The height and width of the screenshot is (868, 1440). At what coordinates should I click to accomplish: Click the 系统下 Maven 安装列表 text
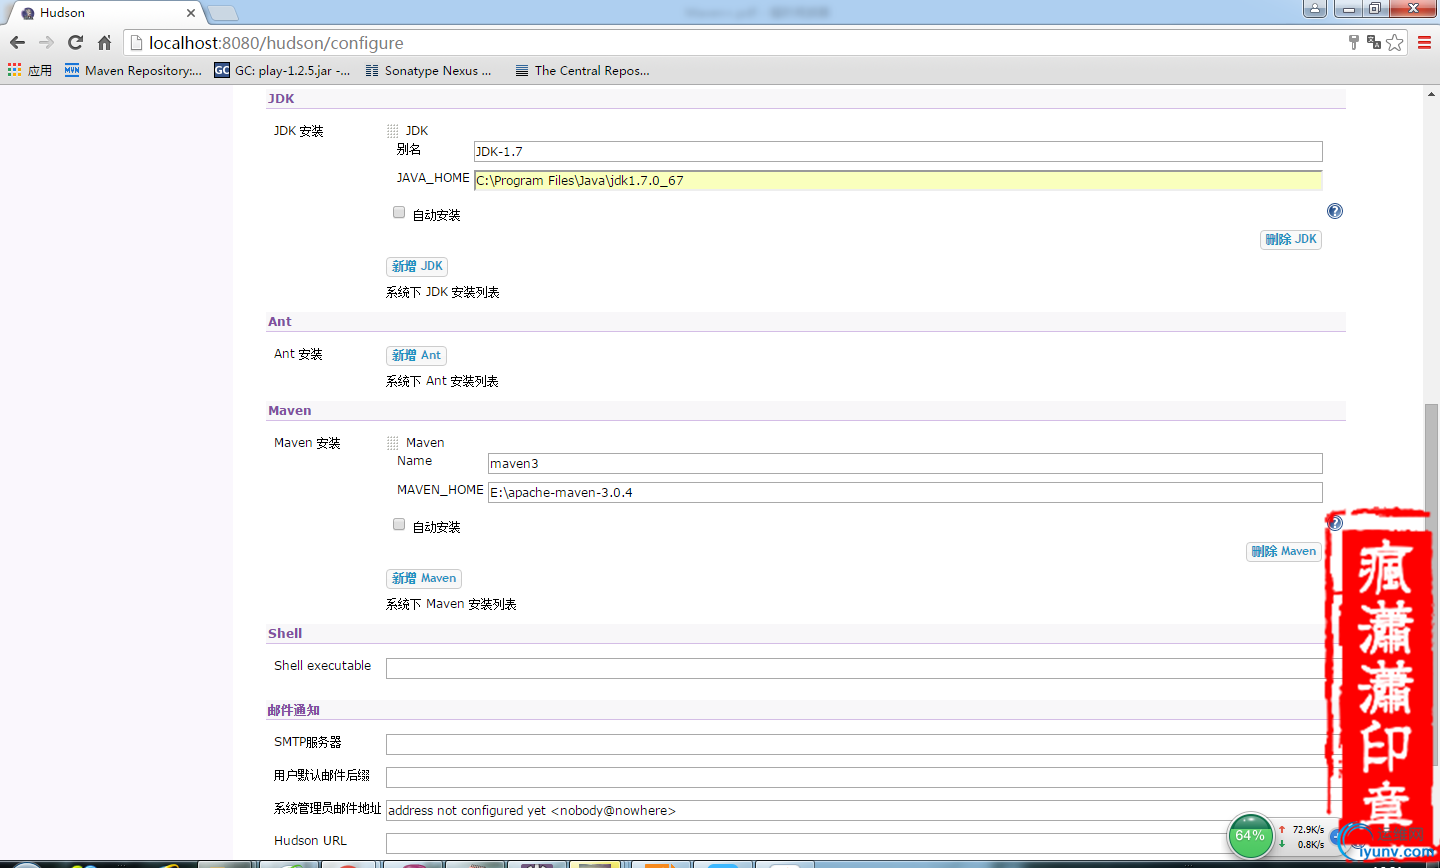tap(451, 604)
